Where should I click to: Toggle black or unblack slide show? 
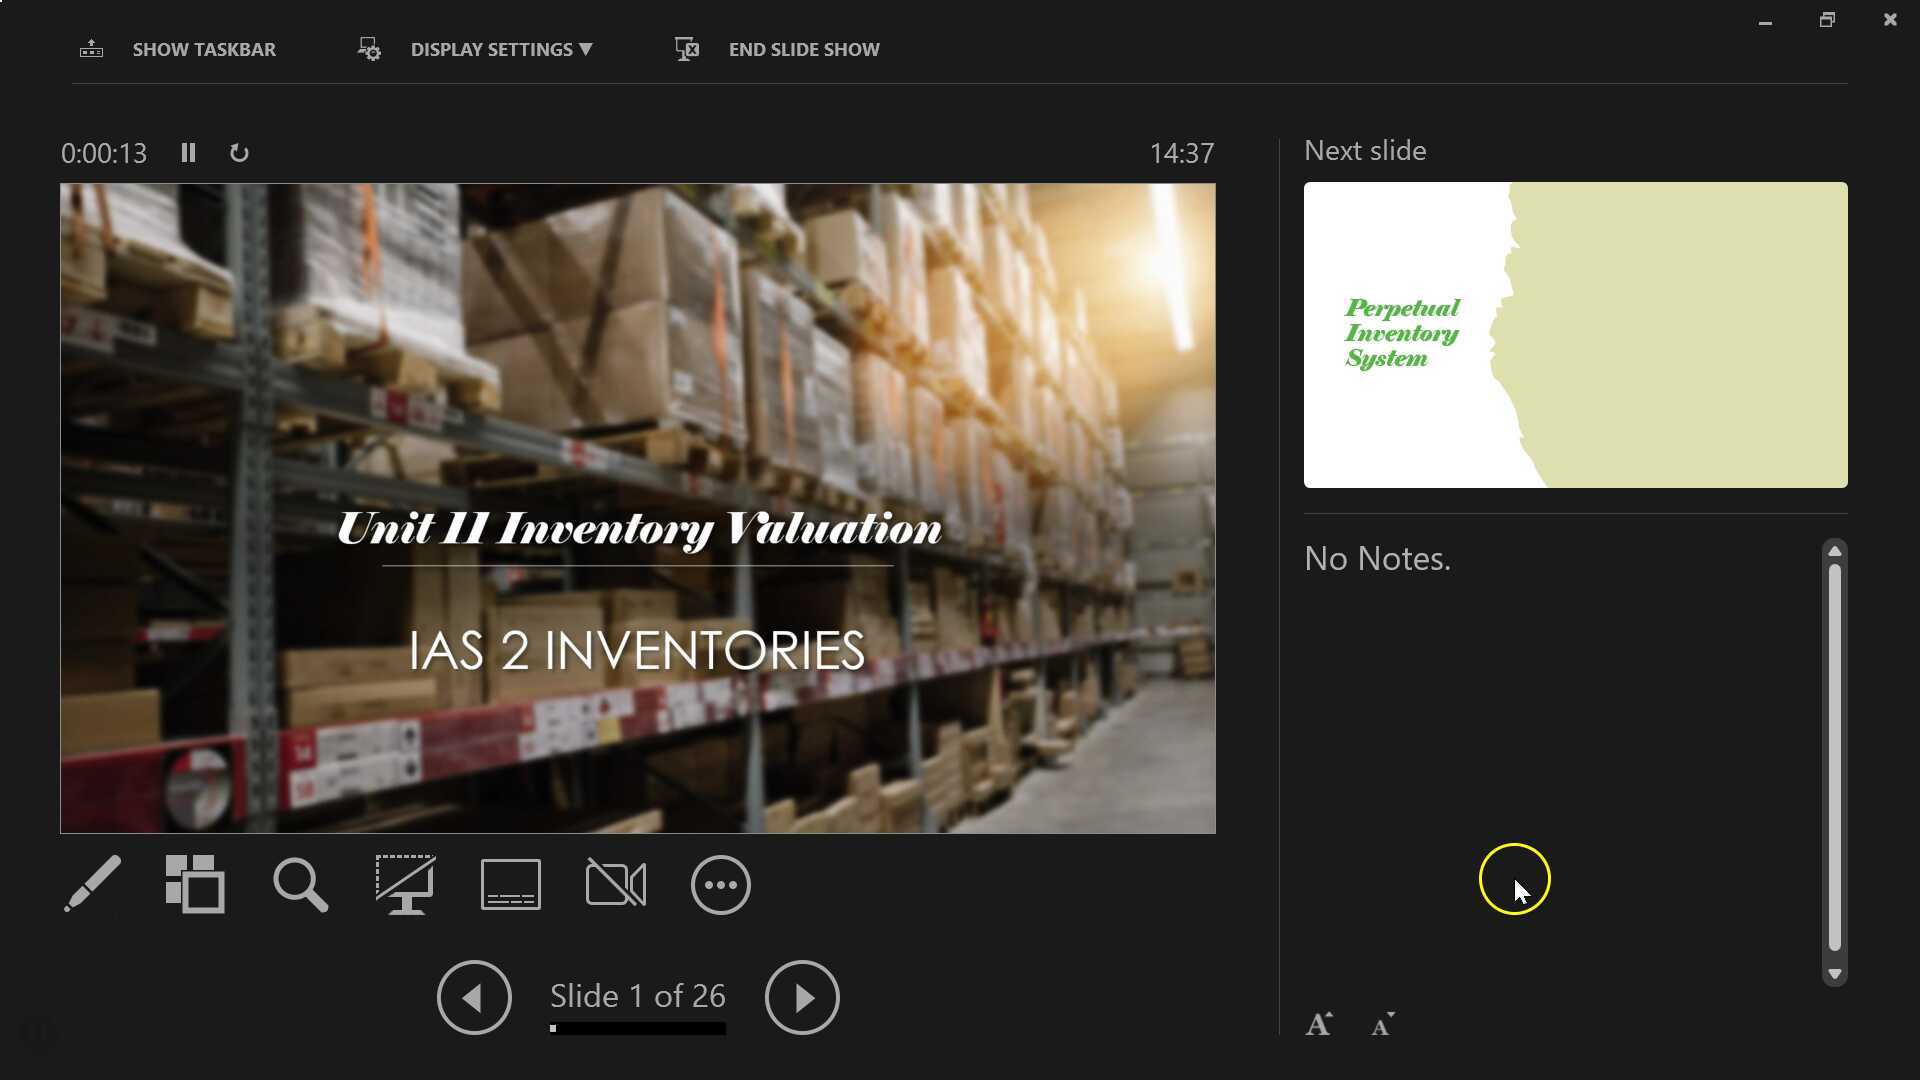pos(405,884)
